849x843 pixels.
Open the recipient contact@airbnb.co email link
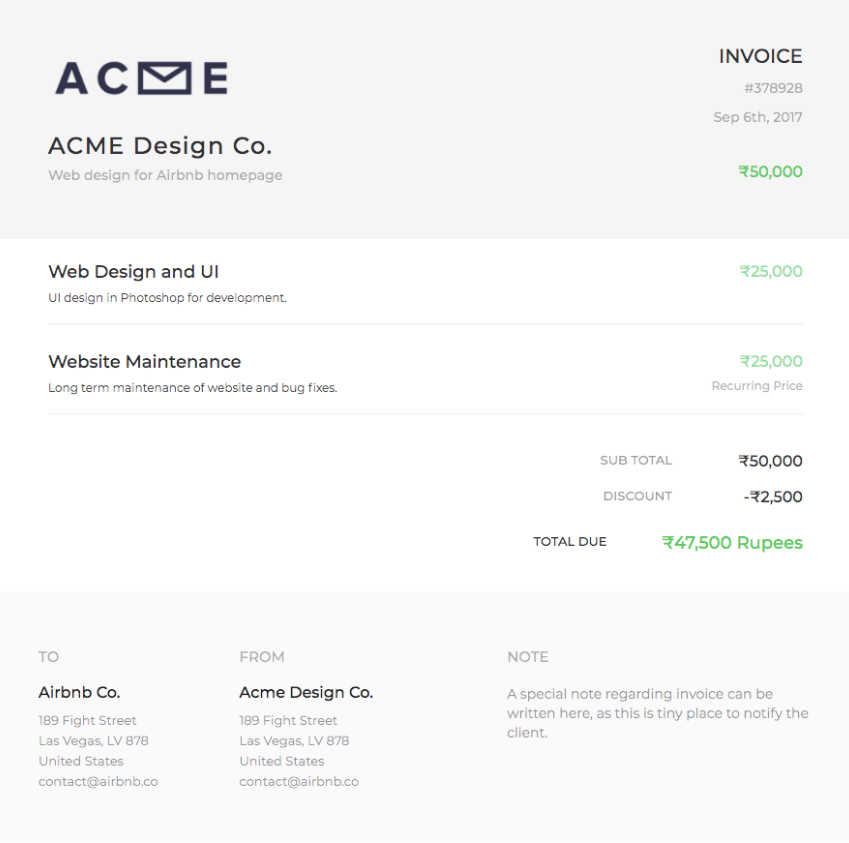(x=98, y=782)
